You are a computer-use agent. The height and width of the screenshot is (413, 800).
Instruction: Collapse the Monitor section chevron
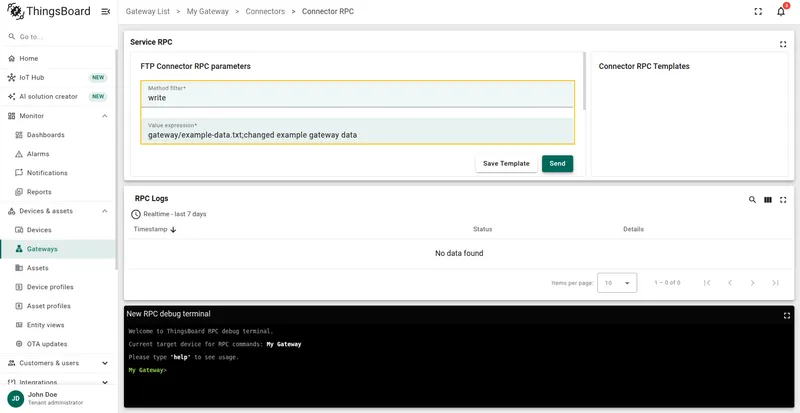[105, 116]
